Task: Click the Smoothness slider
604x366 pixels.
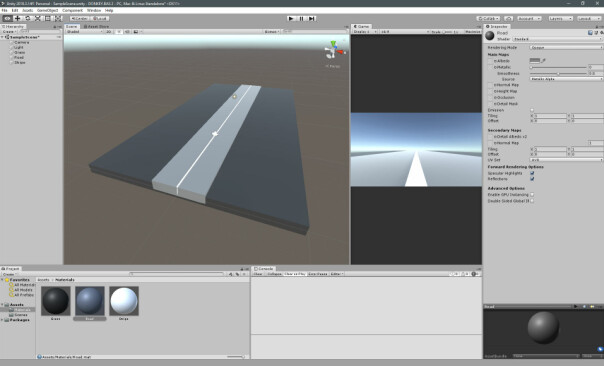Action: click(558, 74)
